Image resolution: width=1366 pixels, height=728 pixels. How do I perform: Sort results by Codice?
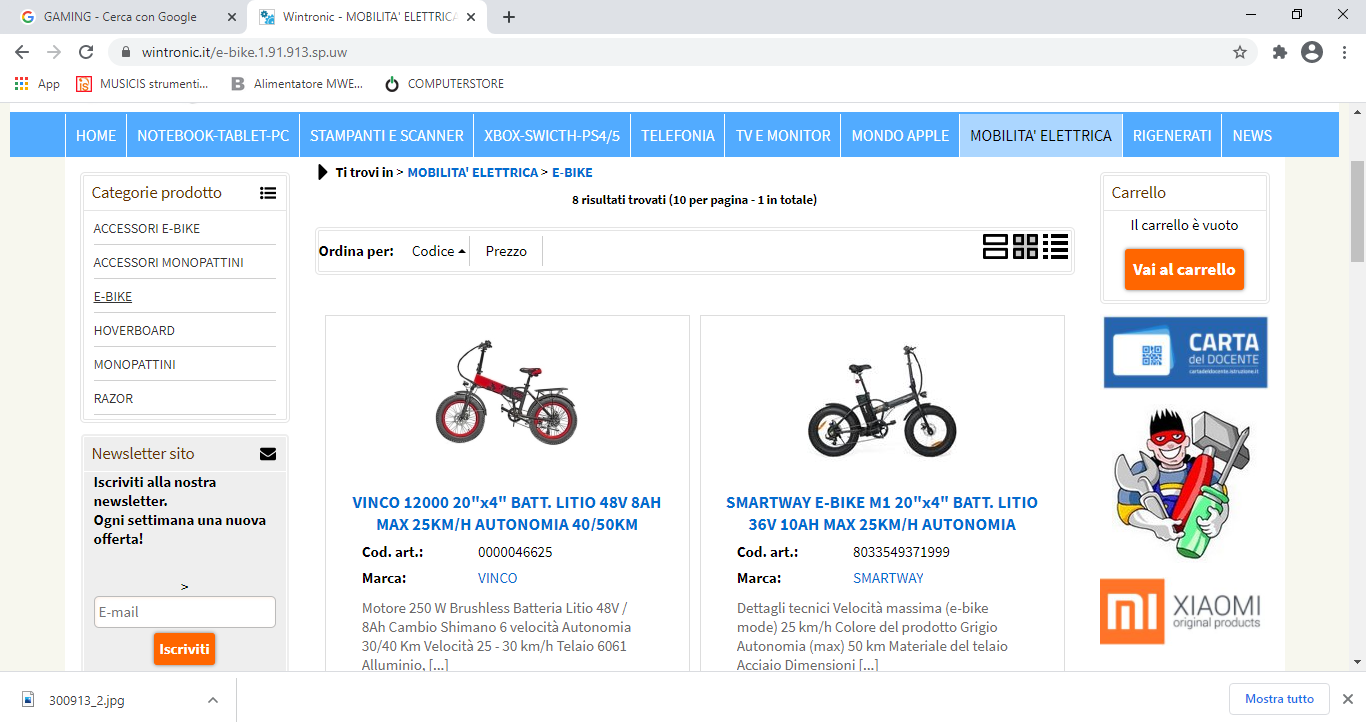point(439,251)
